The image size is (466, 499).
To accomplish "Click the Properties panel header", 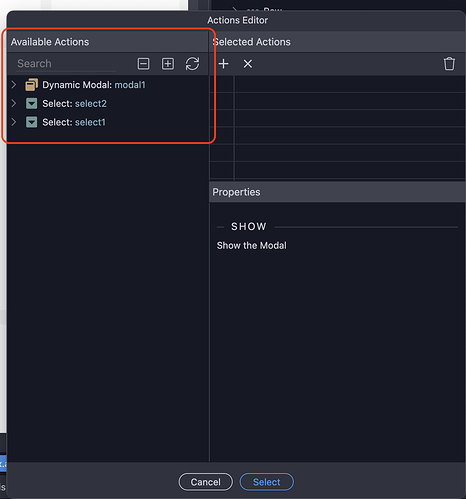I will pos(337,192).
